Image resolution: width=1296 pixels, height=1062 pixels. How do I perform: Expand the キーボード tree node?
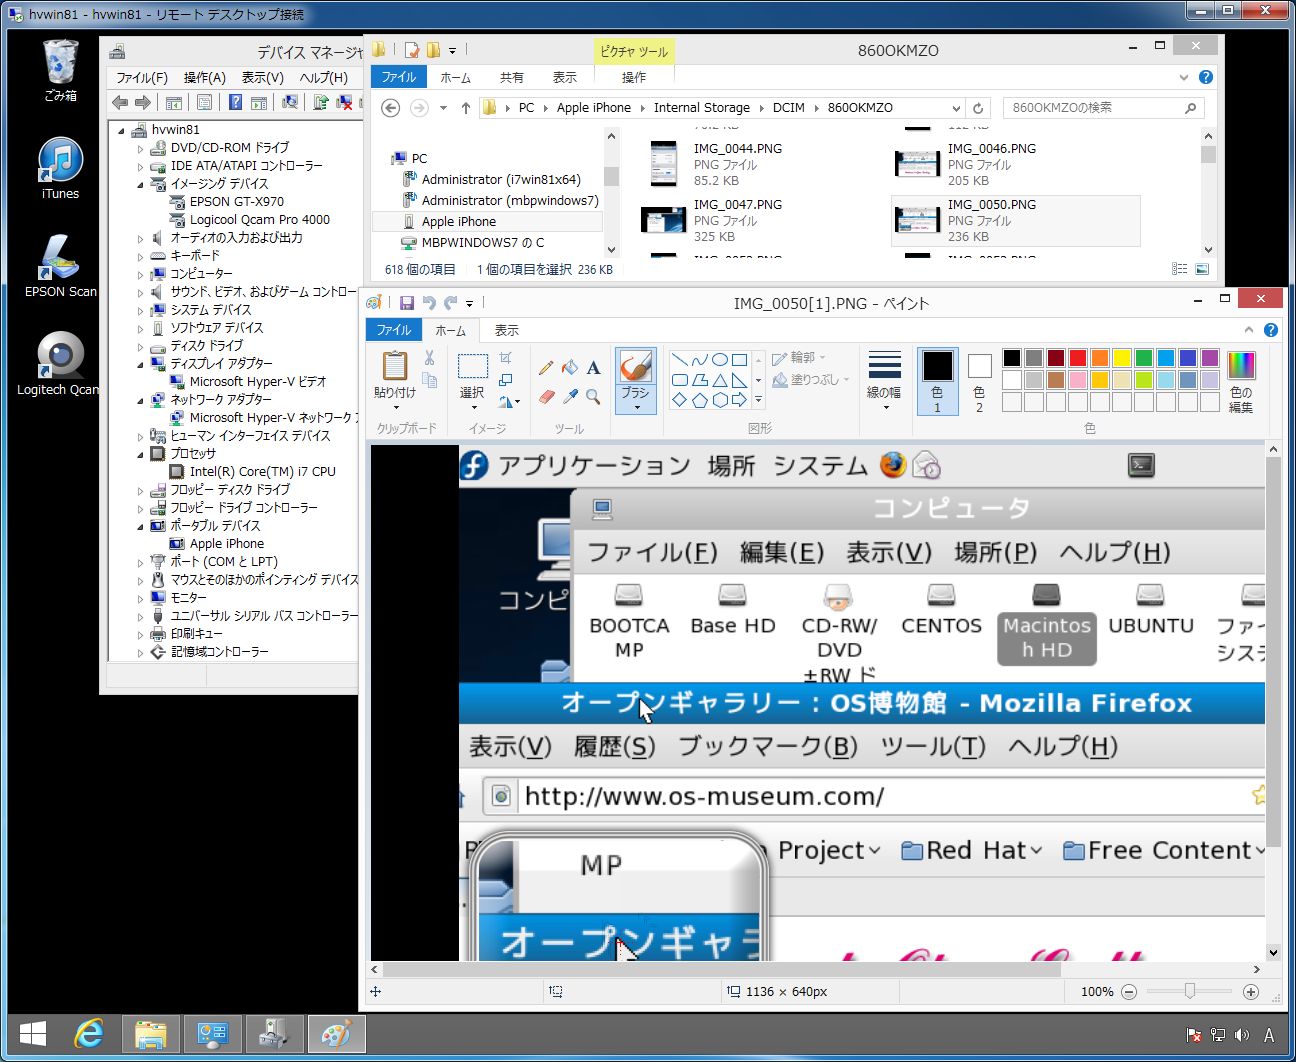[x=141, y=256]
